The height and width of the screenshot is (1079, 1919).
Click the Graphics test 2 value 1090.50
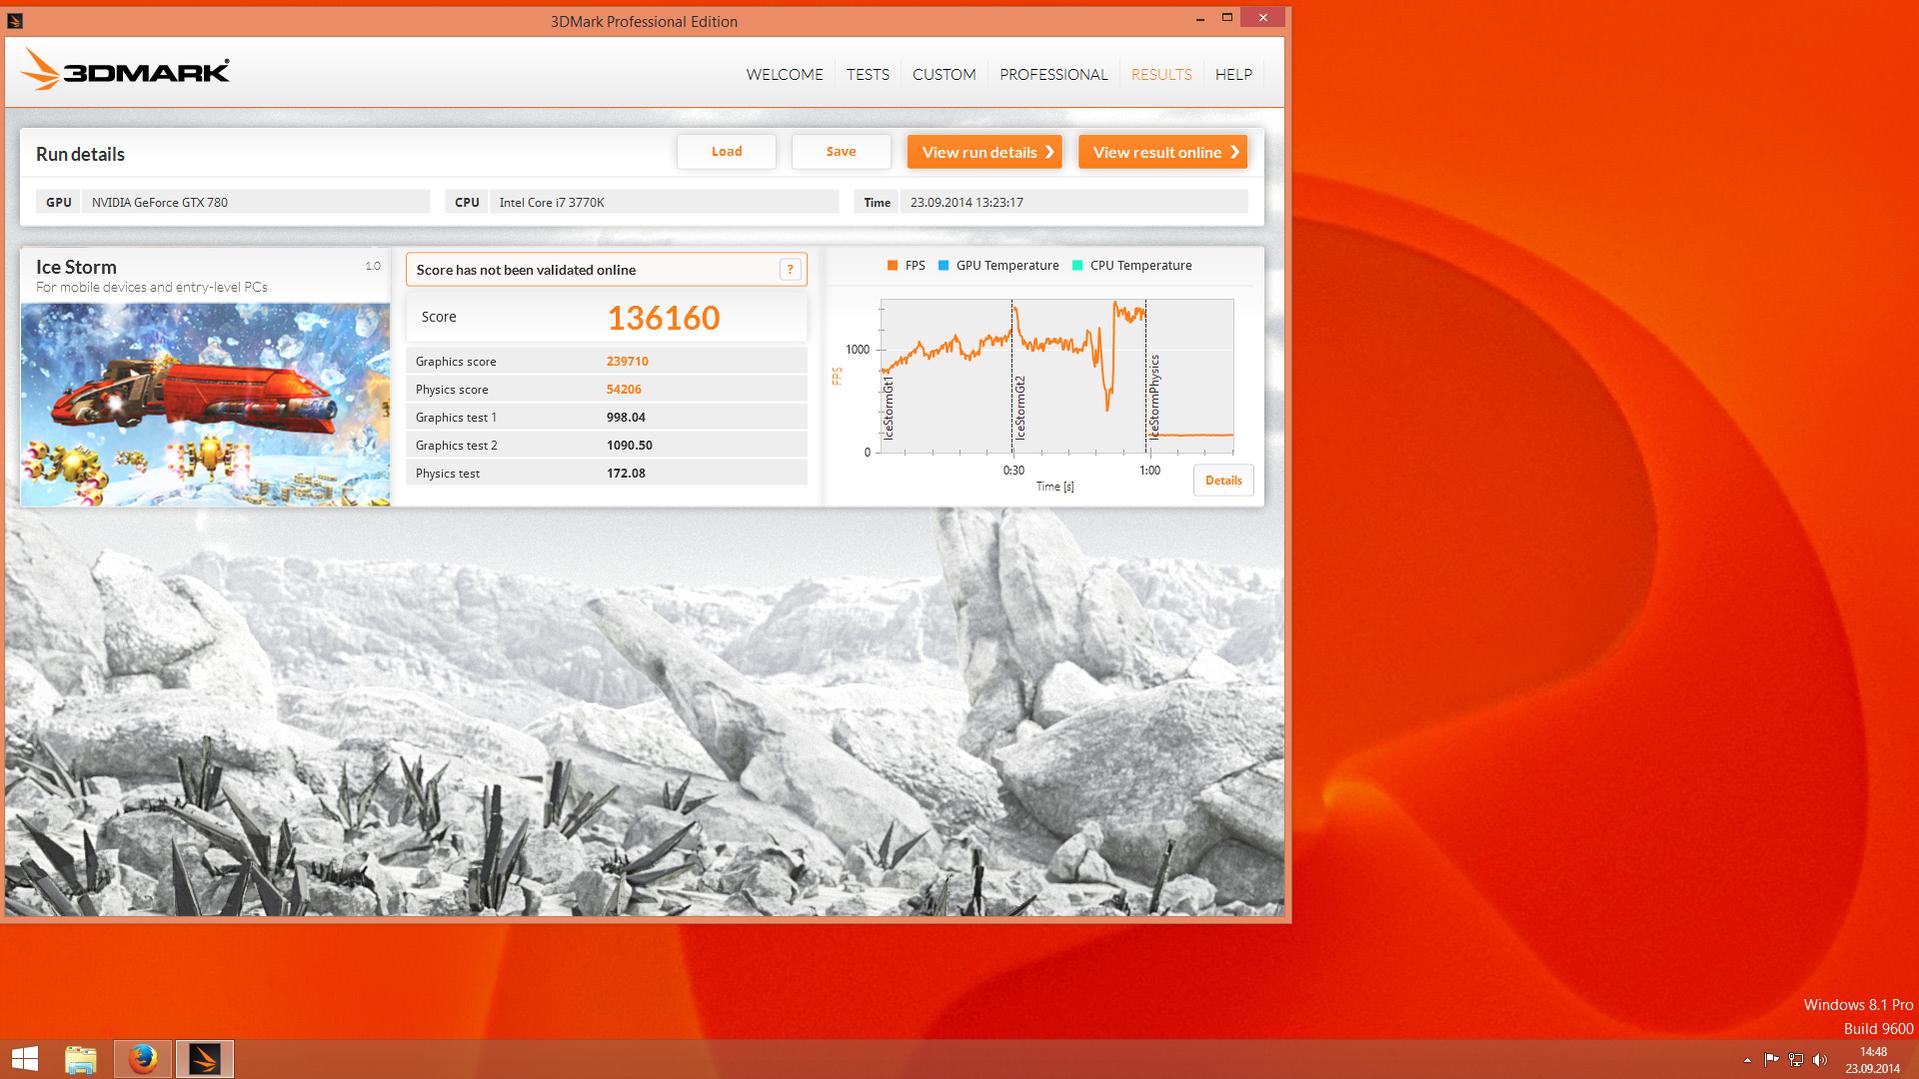click(629, 445)
